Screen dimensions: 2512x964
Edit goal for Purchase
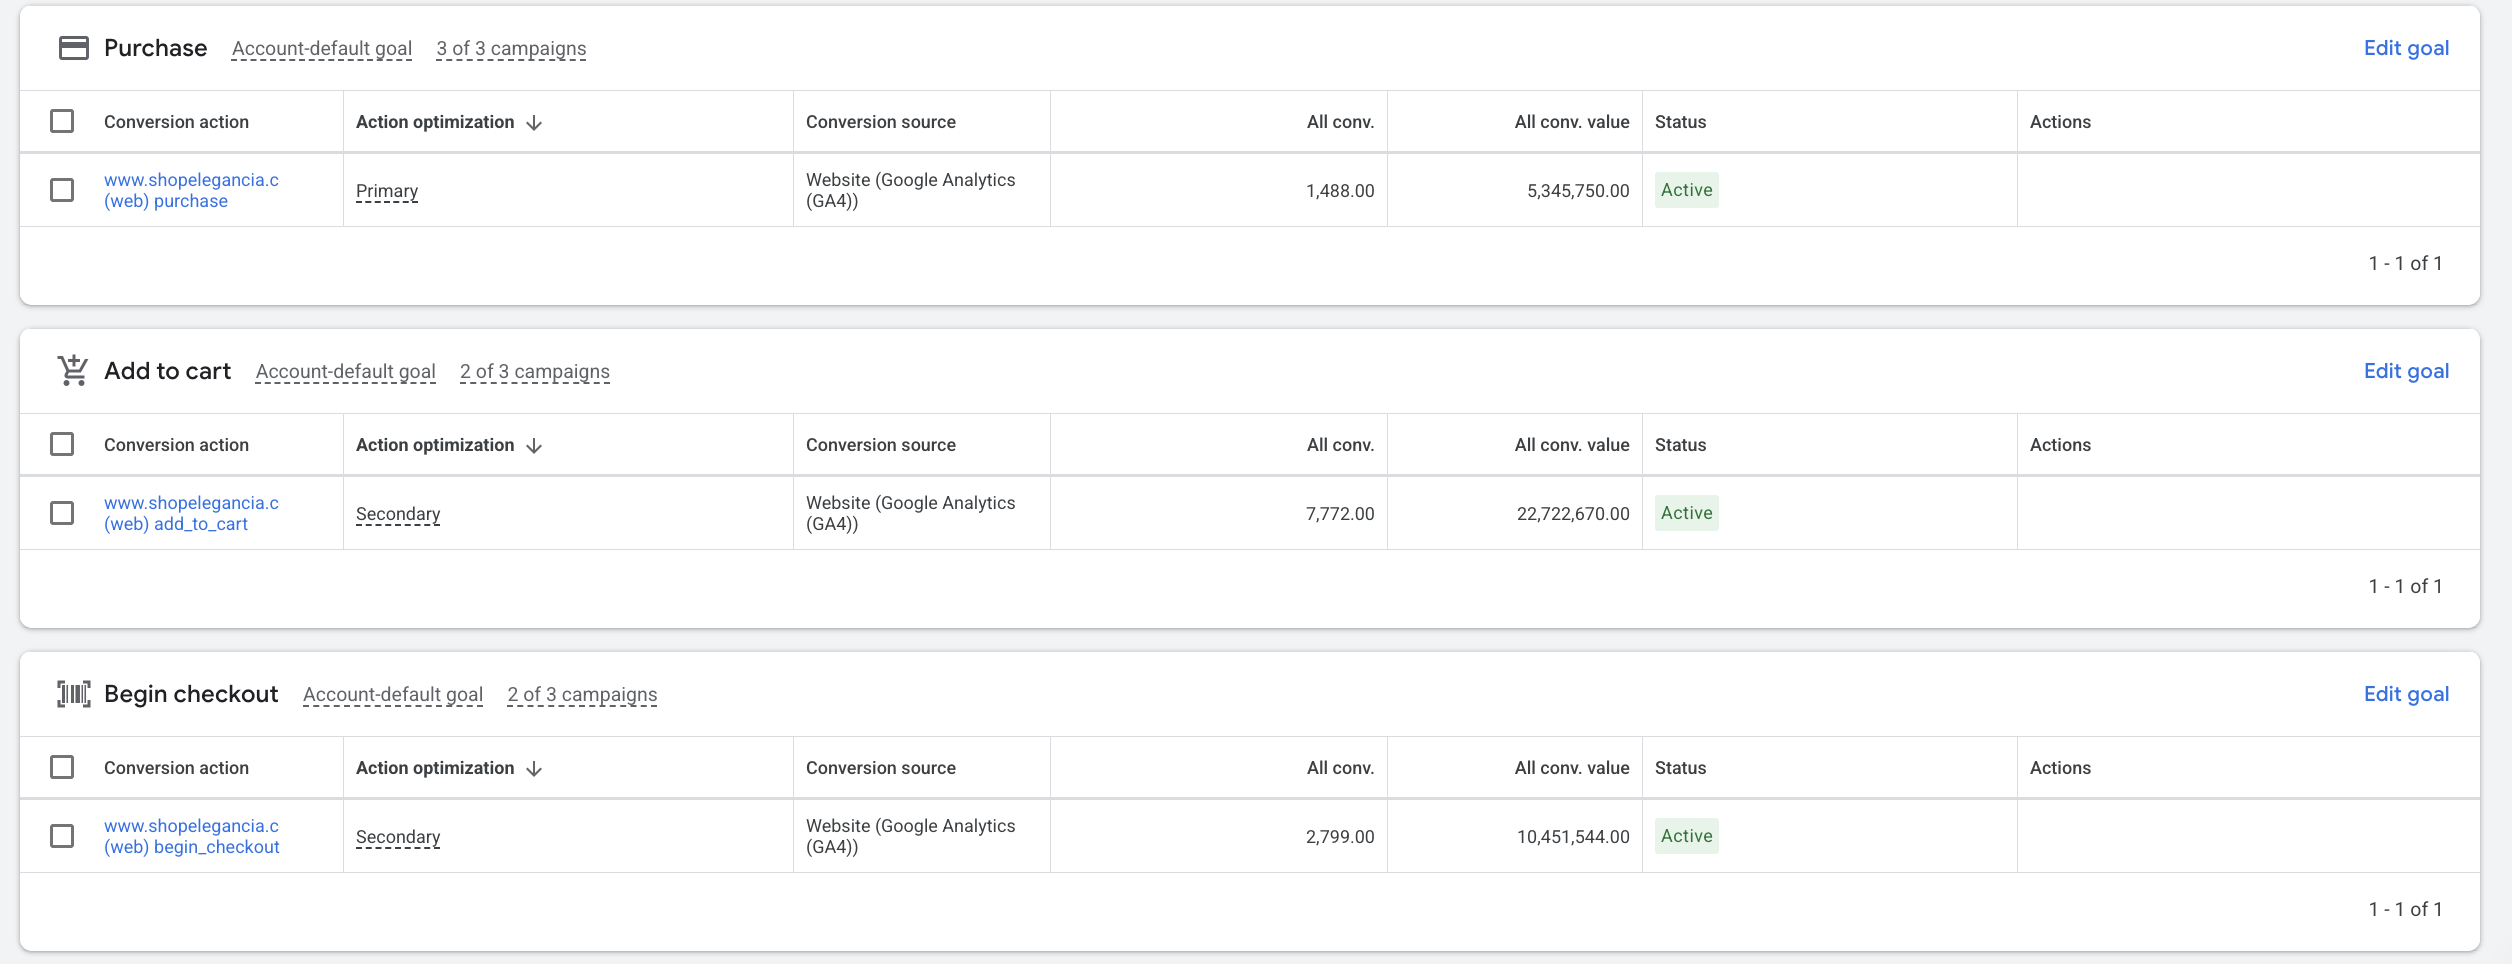pyautogui.click(x=2405, y=48)
